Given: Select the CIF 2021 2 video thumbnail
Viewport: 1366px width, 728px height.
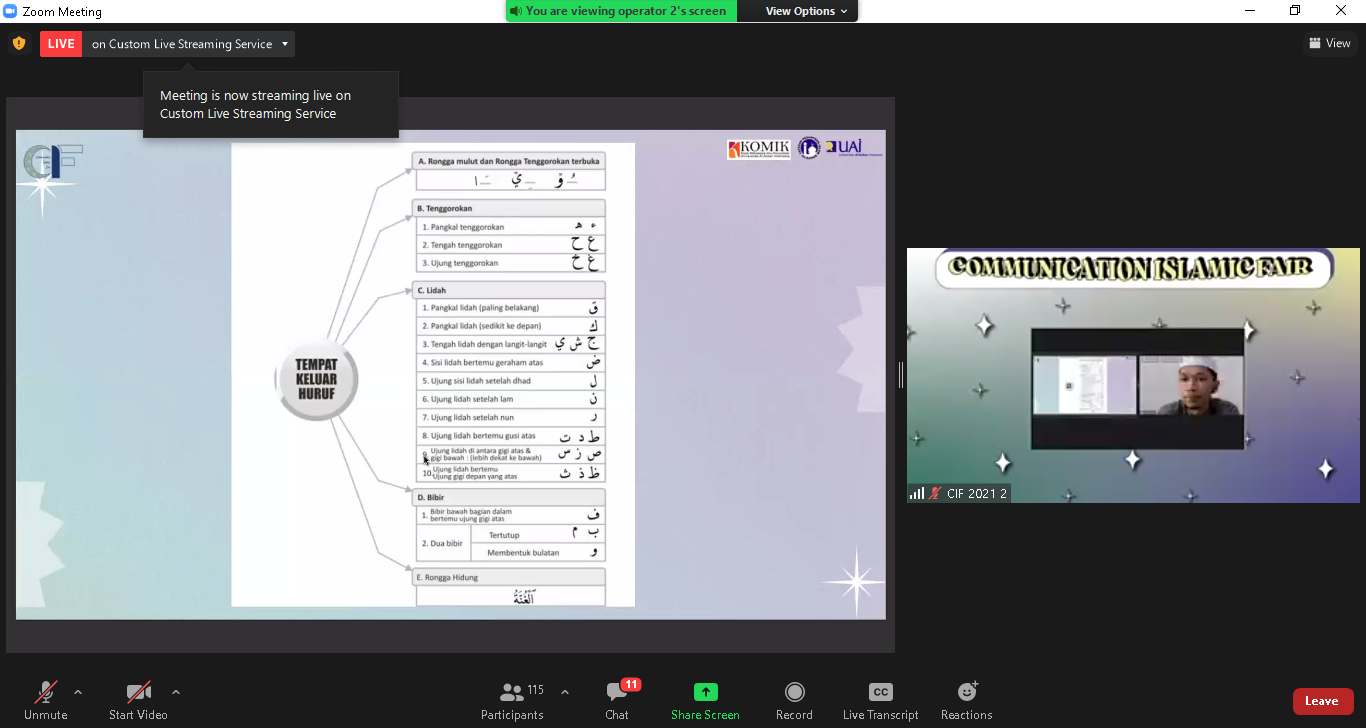Looking at the screenshot, I should click(x=1133, y=375).
